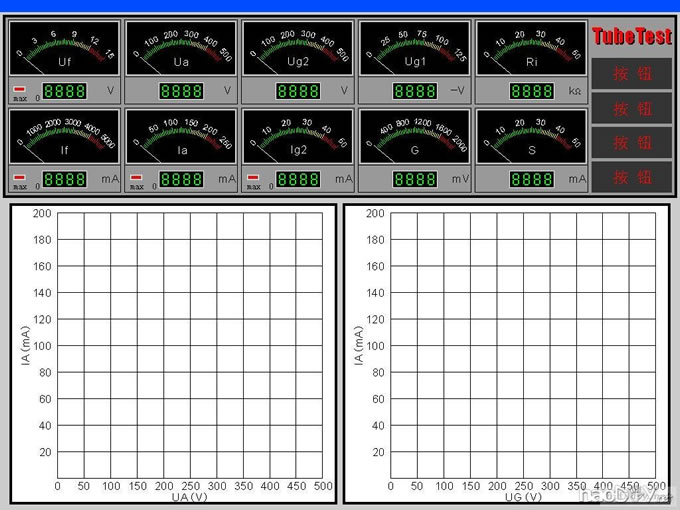Image resolution: width=680 pixels, height=510 pixels.
Task: Click the Ri digital readout in kΩ
Action: tap(531, 91)
